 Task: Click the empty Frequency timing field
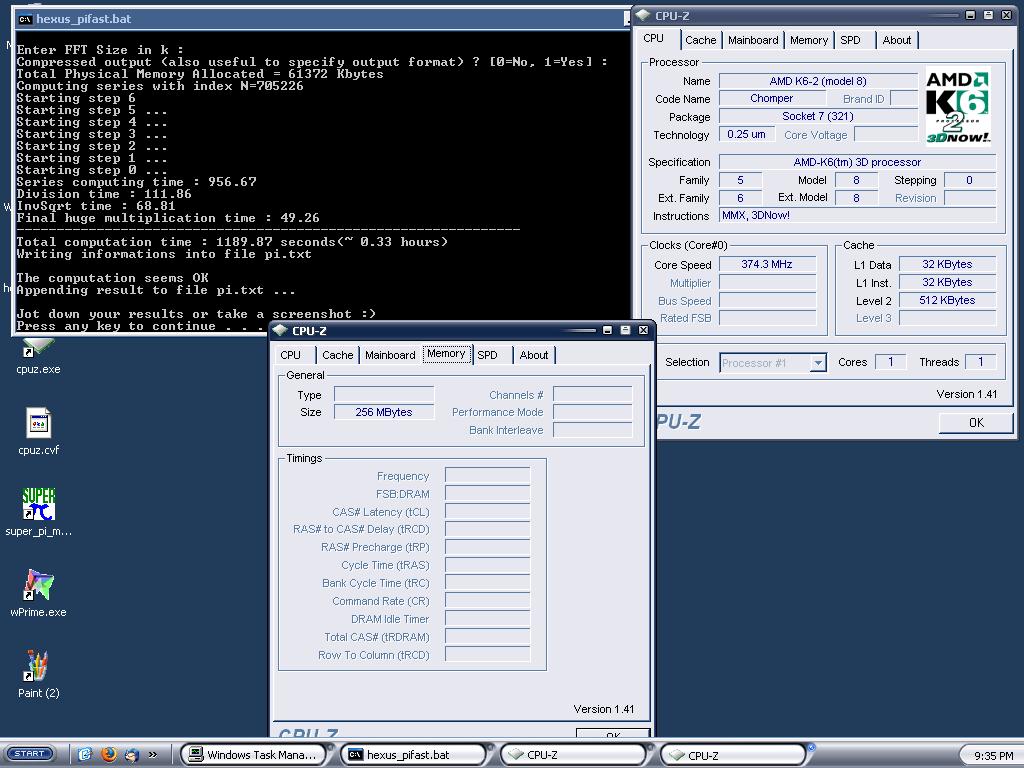487,475
